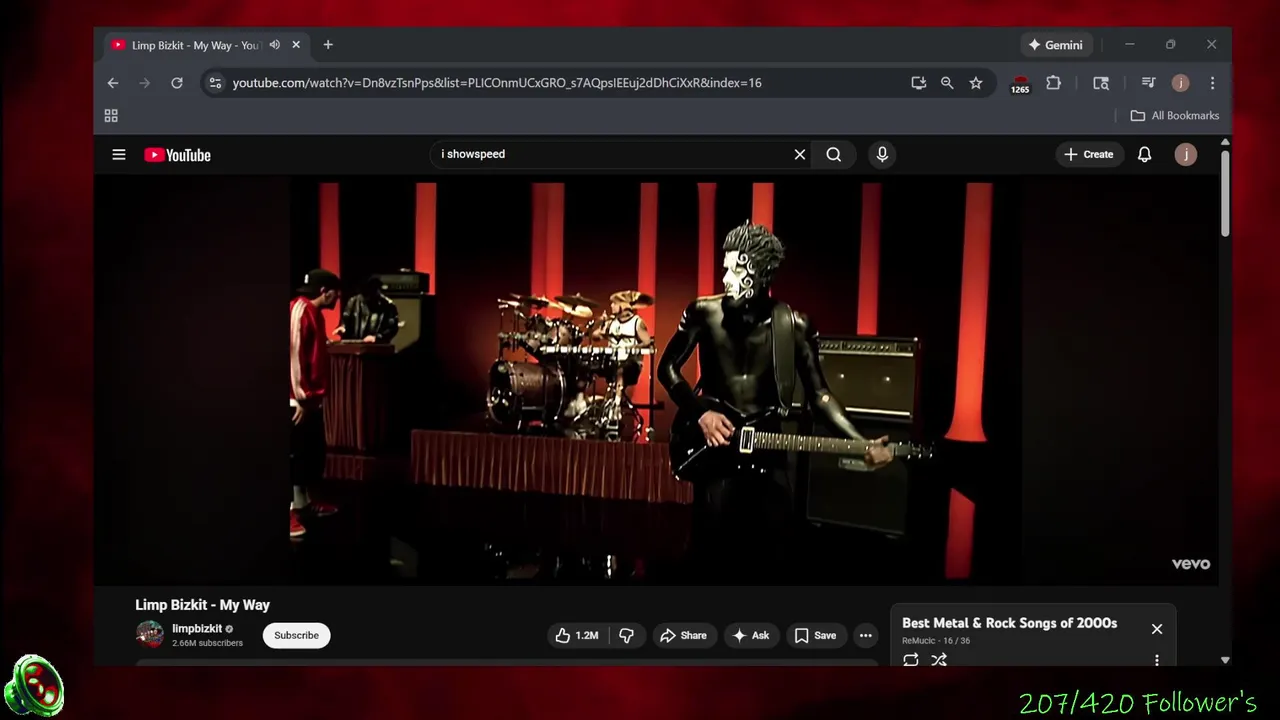View site information icon in address bar
This screenshot has height=720, width=1280.
pos(215,83)
